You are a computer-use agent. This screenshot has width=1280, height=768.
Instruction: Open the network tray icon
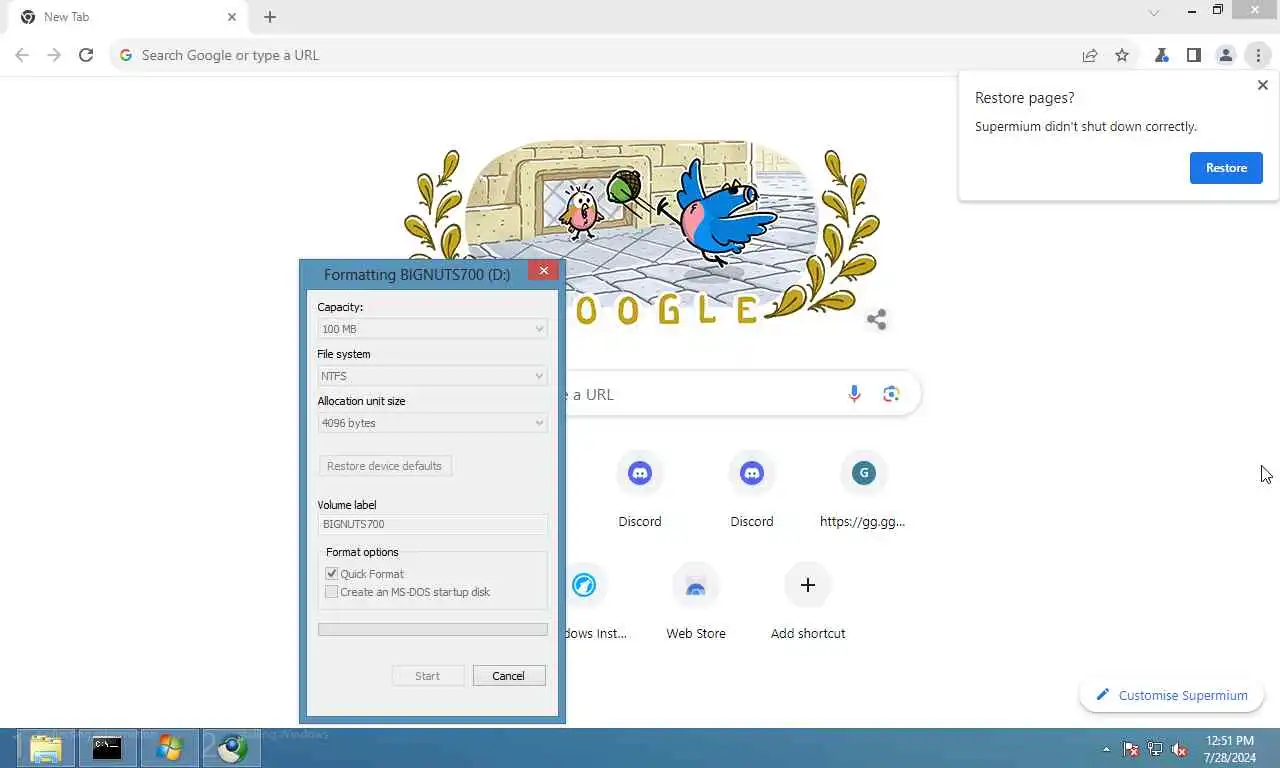coord(1155,749)
